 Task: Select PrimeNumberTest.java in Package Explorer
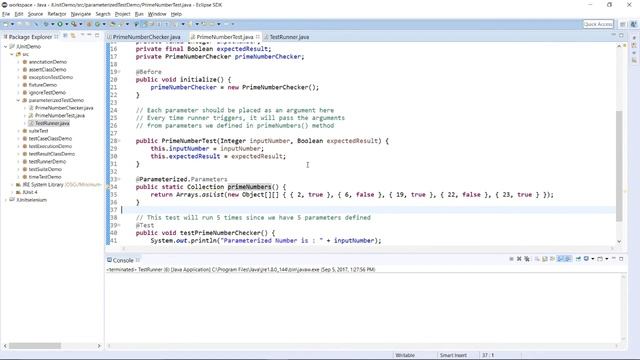pos(60,116)
